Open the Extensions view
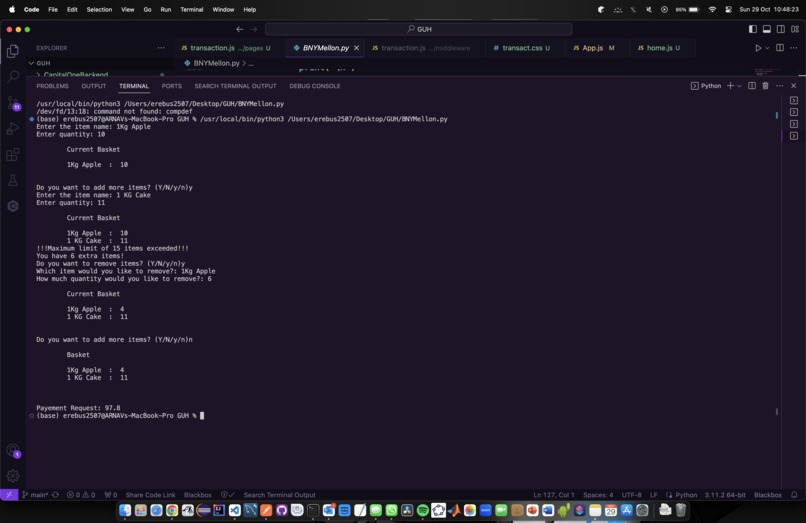The image size is (806, 523). tap(13, 154)
